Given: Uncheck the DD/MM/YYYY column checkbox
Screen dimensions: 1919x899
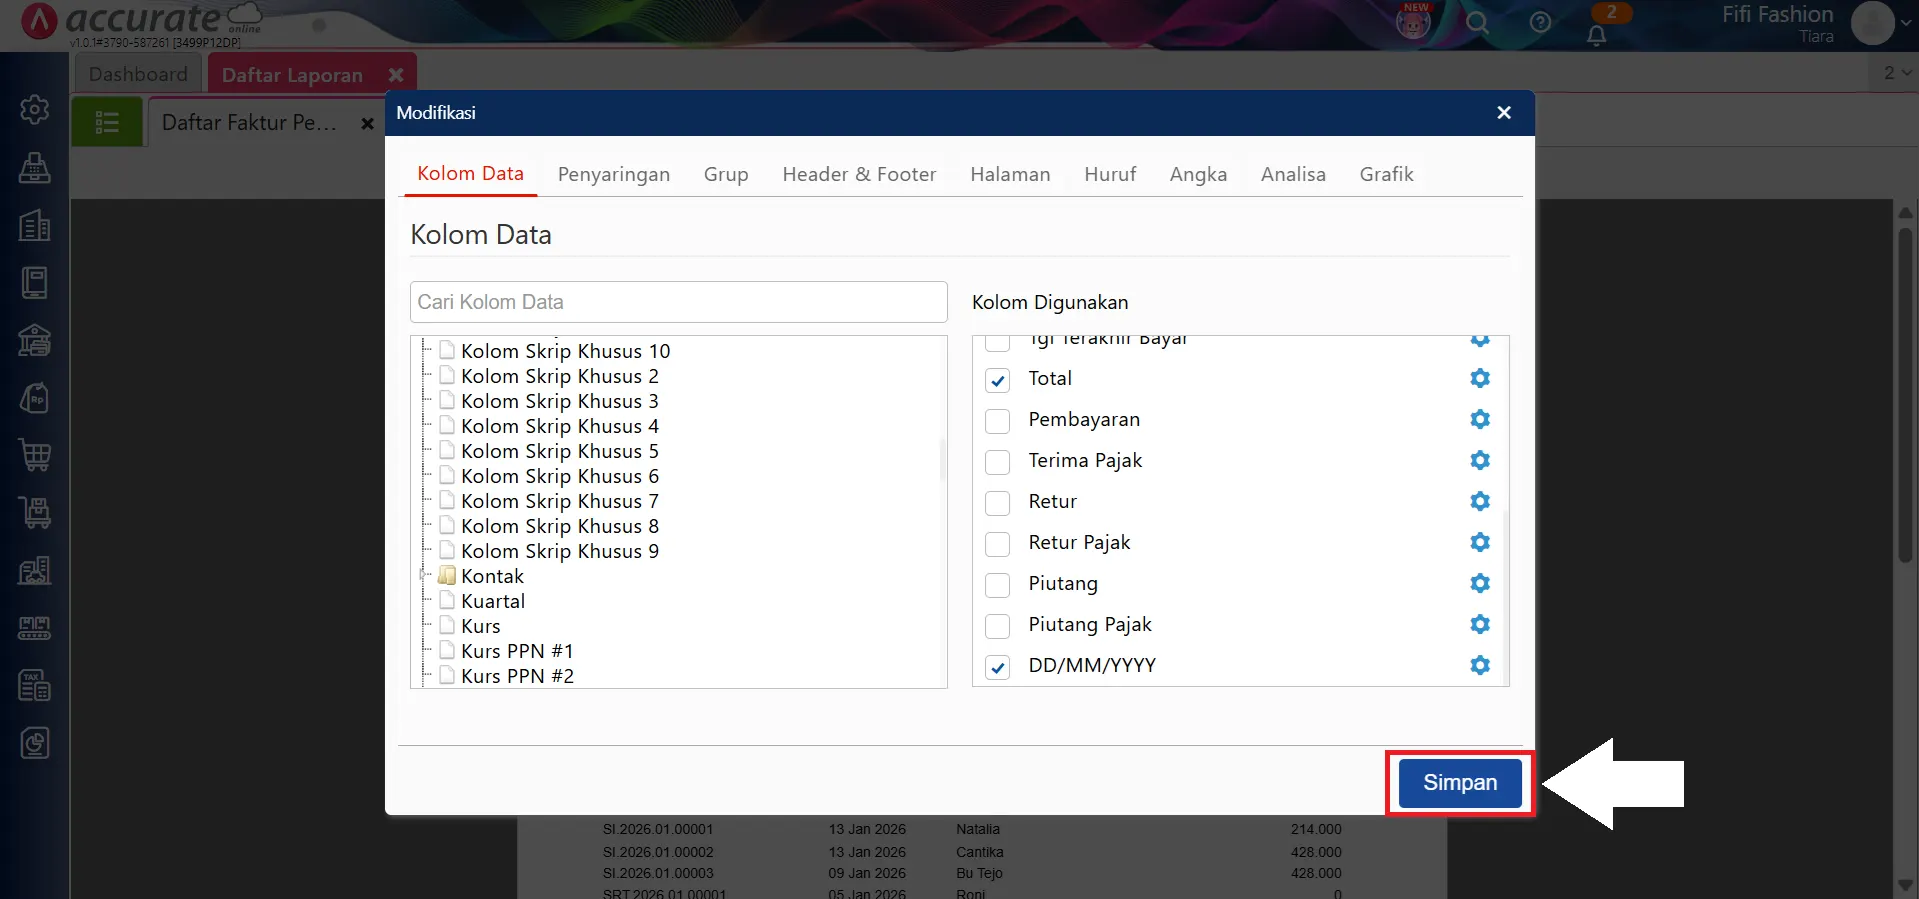Looking at the screenshot, I should click(x=997, y=667).
